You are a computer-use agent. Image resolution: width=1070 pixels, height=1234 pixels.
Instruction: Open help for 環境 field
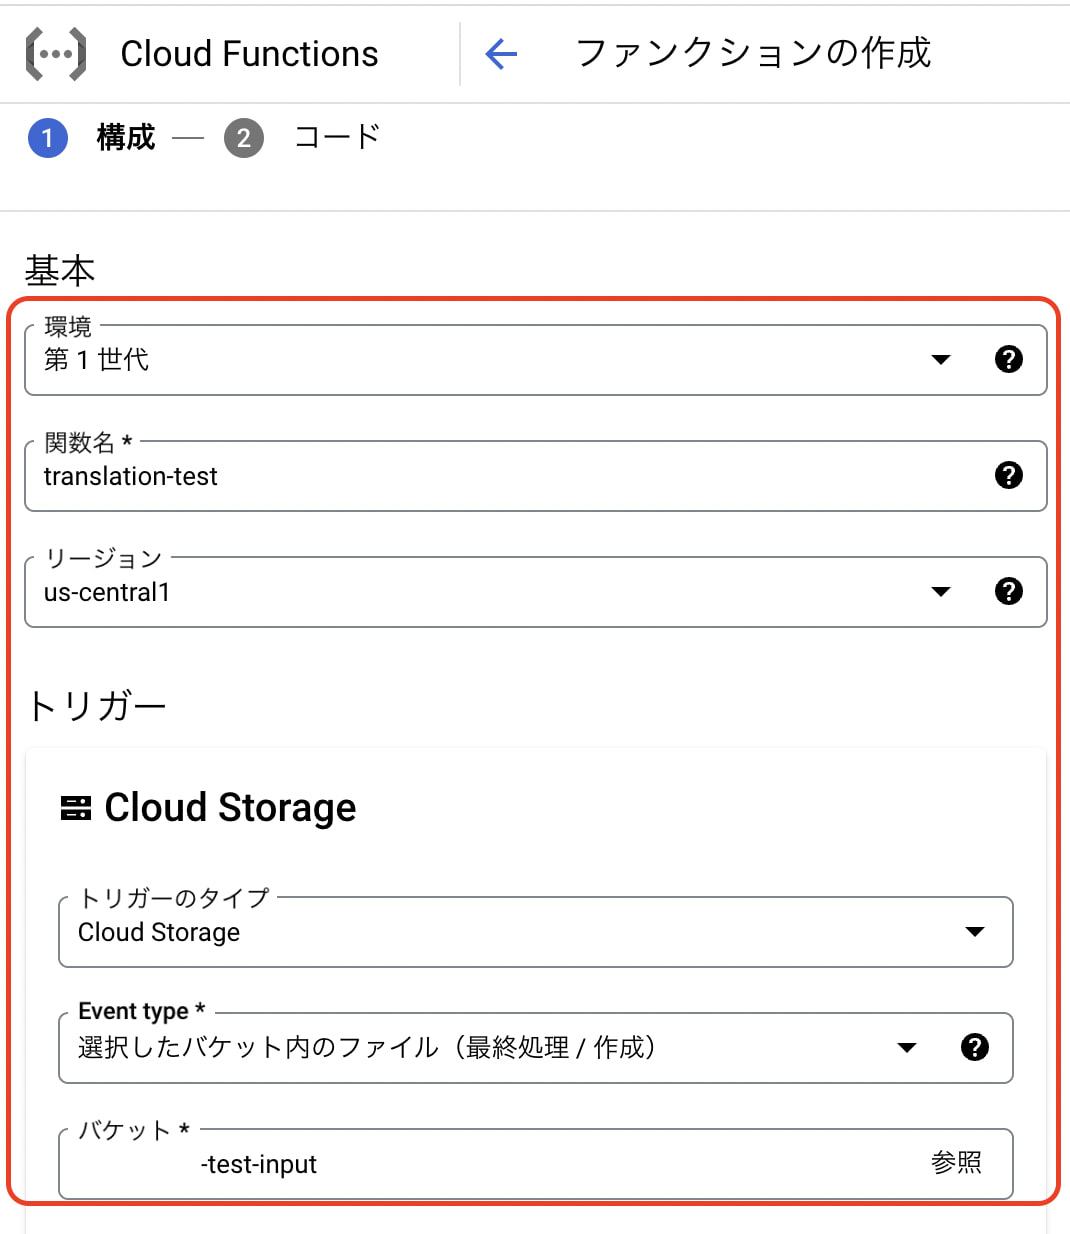point(1009,359)
